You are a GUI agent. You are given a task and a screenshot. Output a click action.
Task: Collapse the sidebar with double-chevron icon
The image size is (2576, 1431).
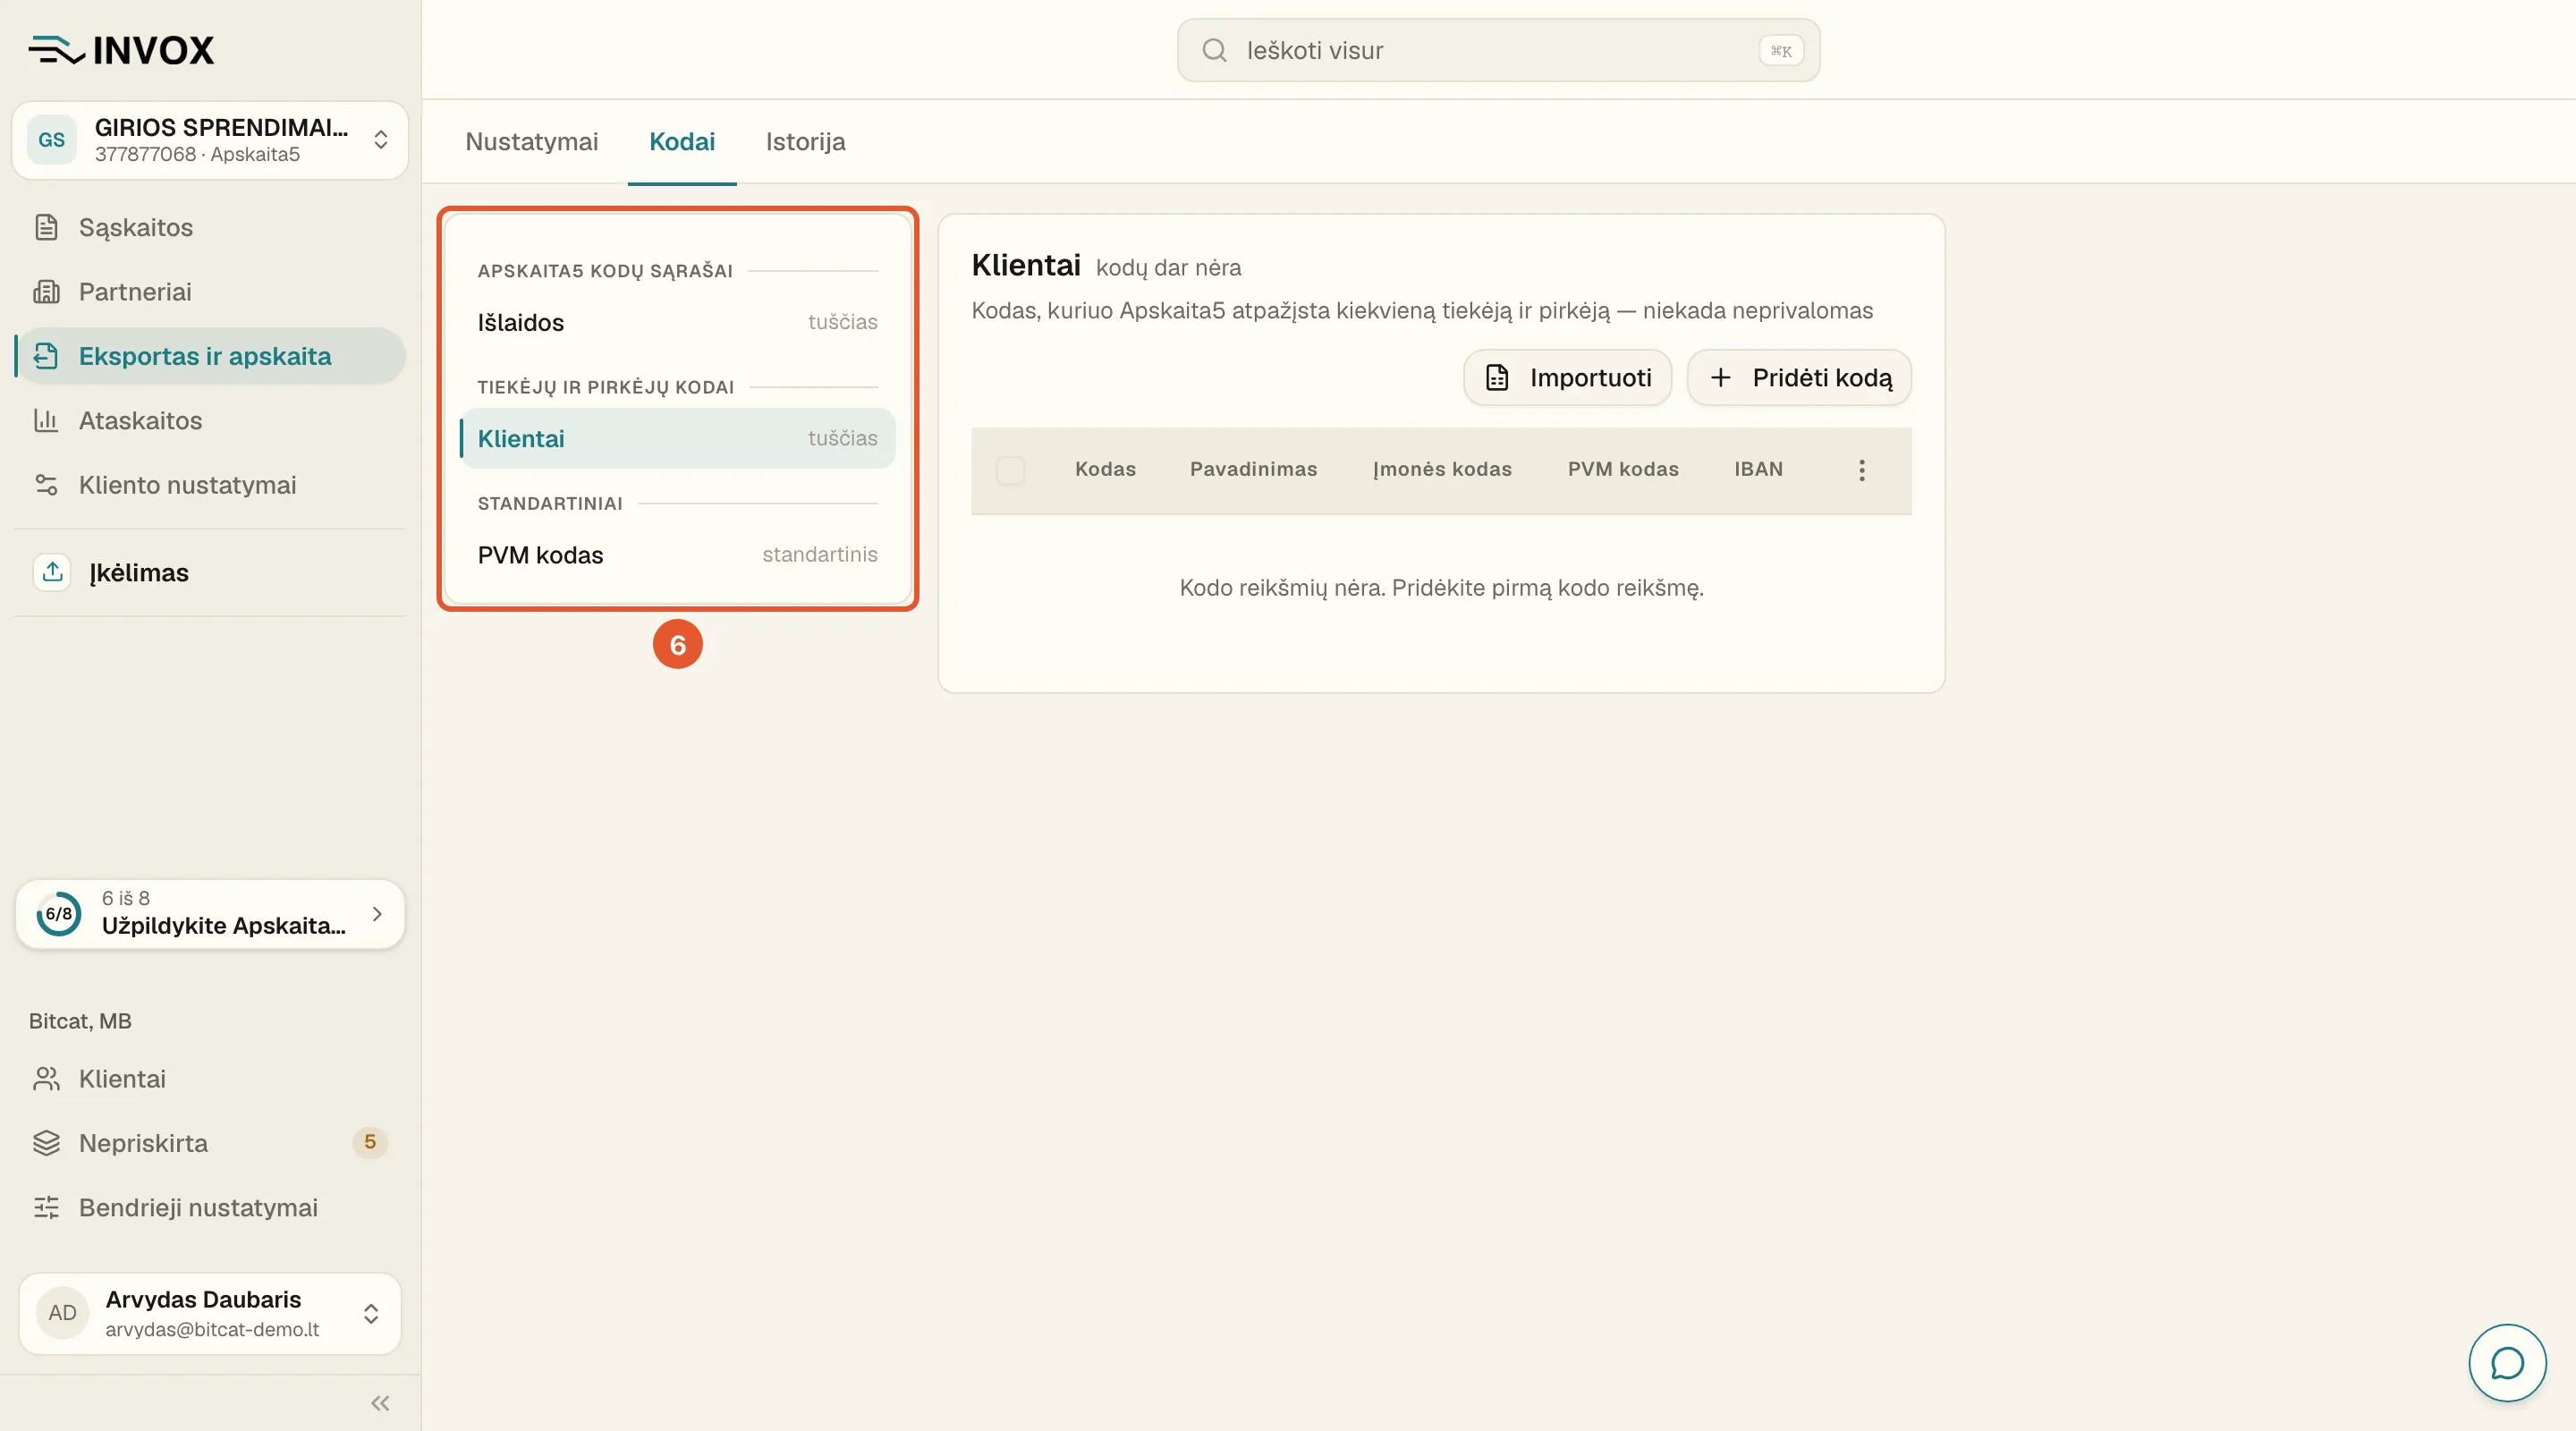click(x=380, y=1403)
